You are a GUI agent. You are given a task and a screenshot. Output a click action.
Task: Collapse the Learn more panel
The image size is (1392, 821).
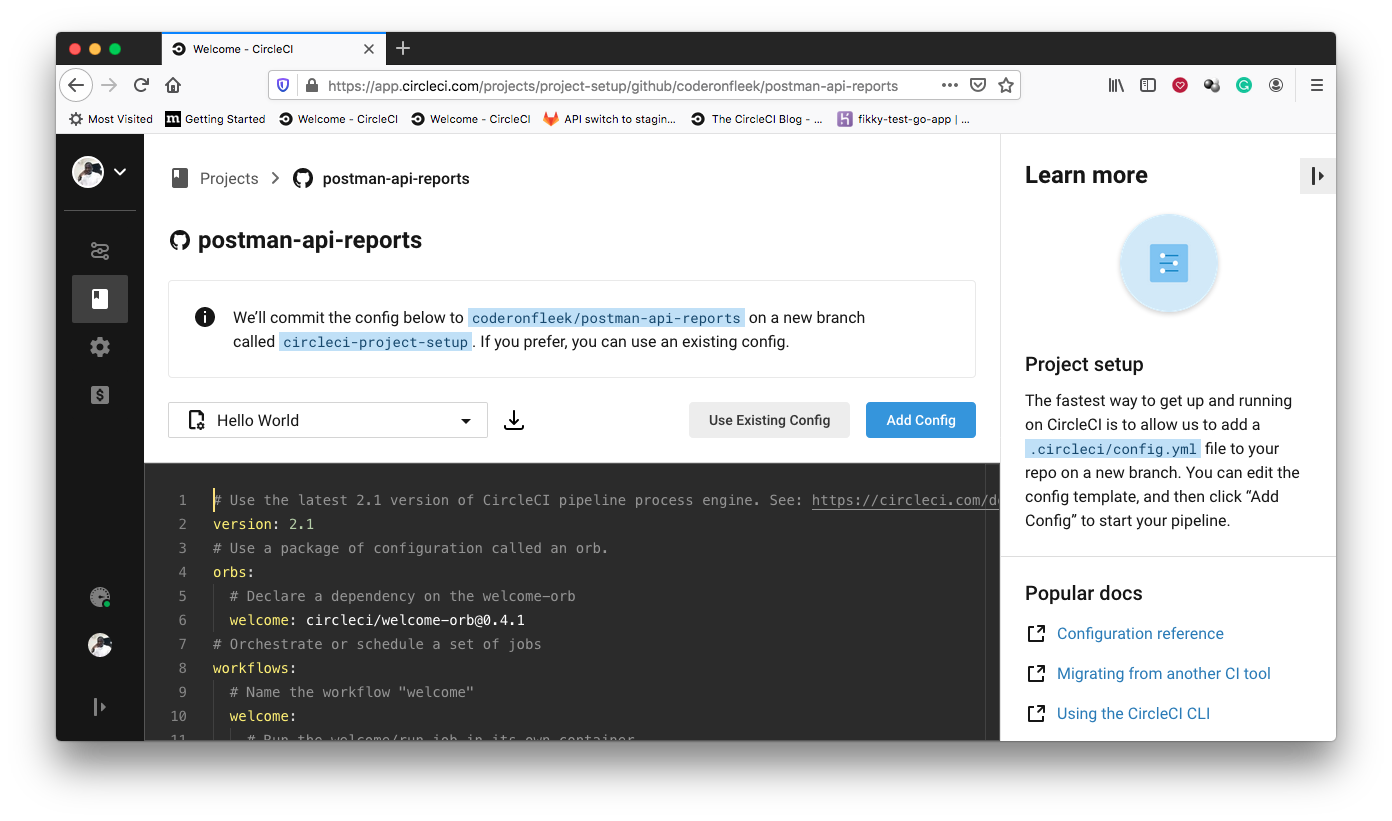(1317, 175)
